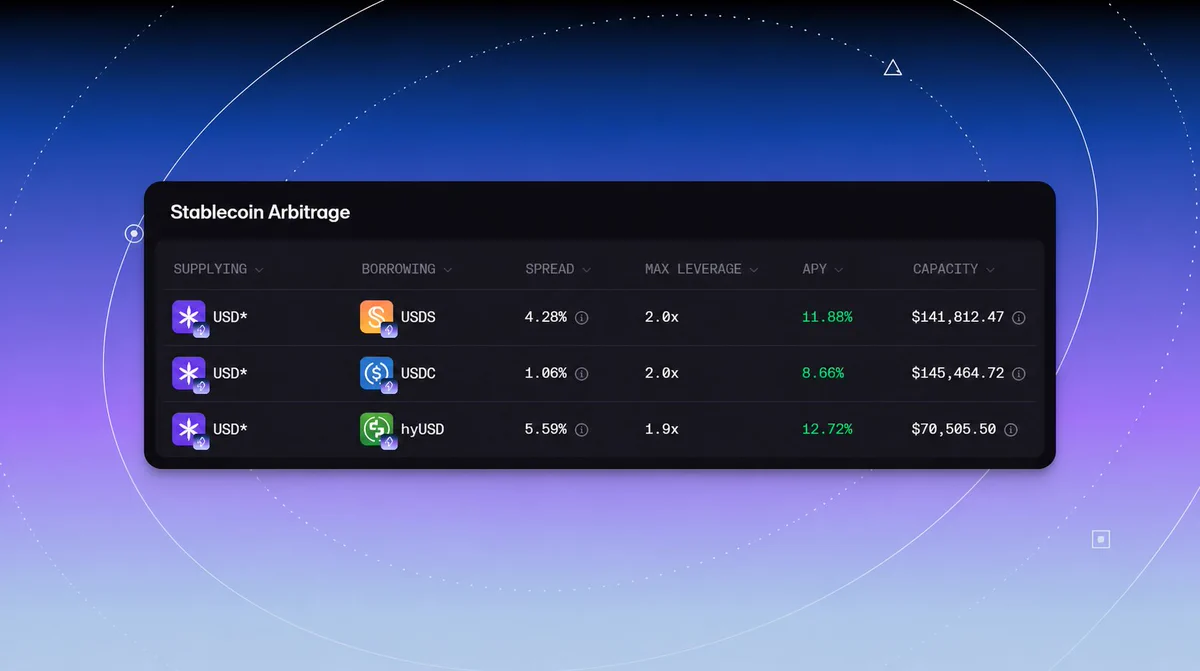The image size is (1200, 671).
Task: Click the USD* label in the USDS row
Action: point(230,317)
